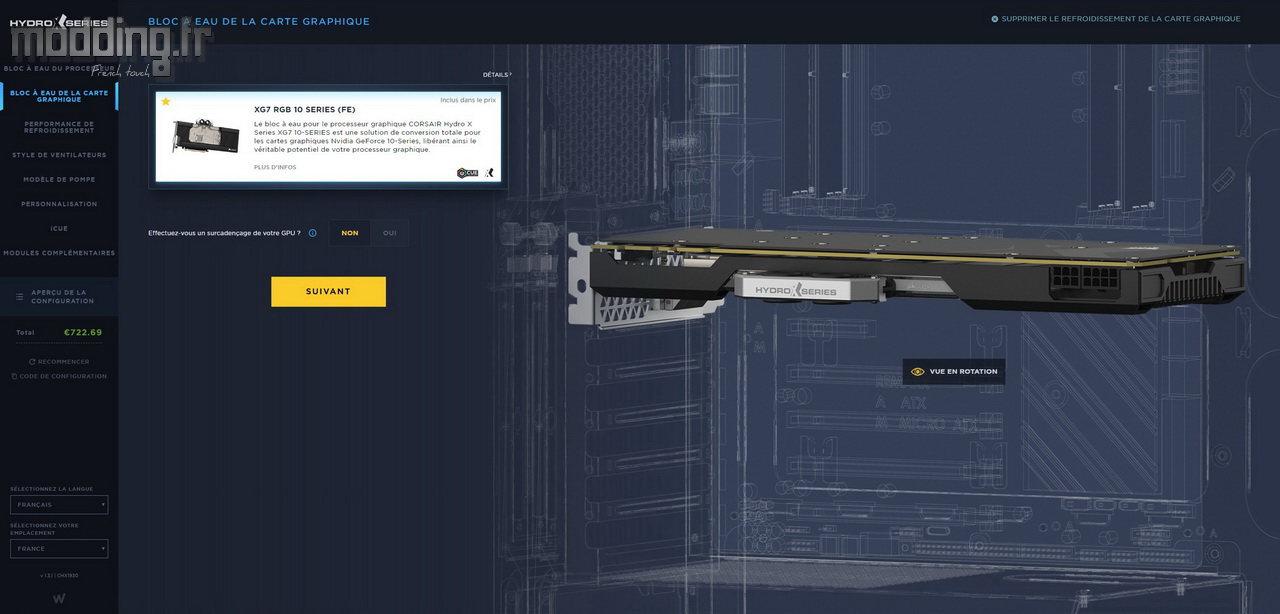This screenshot has height=614, width=1280.
Task: Click the Hydro X badge icon beside the iCUE badge
Action: (489, 173)
